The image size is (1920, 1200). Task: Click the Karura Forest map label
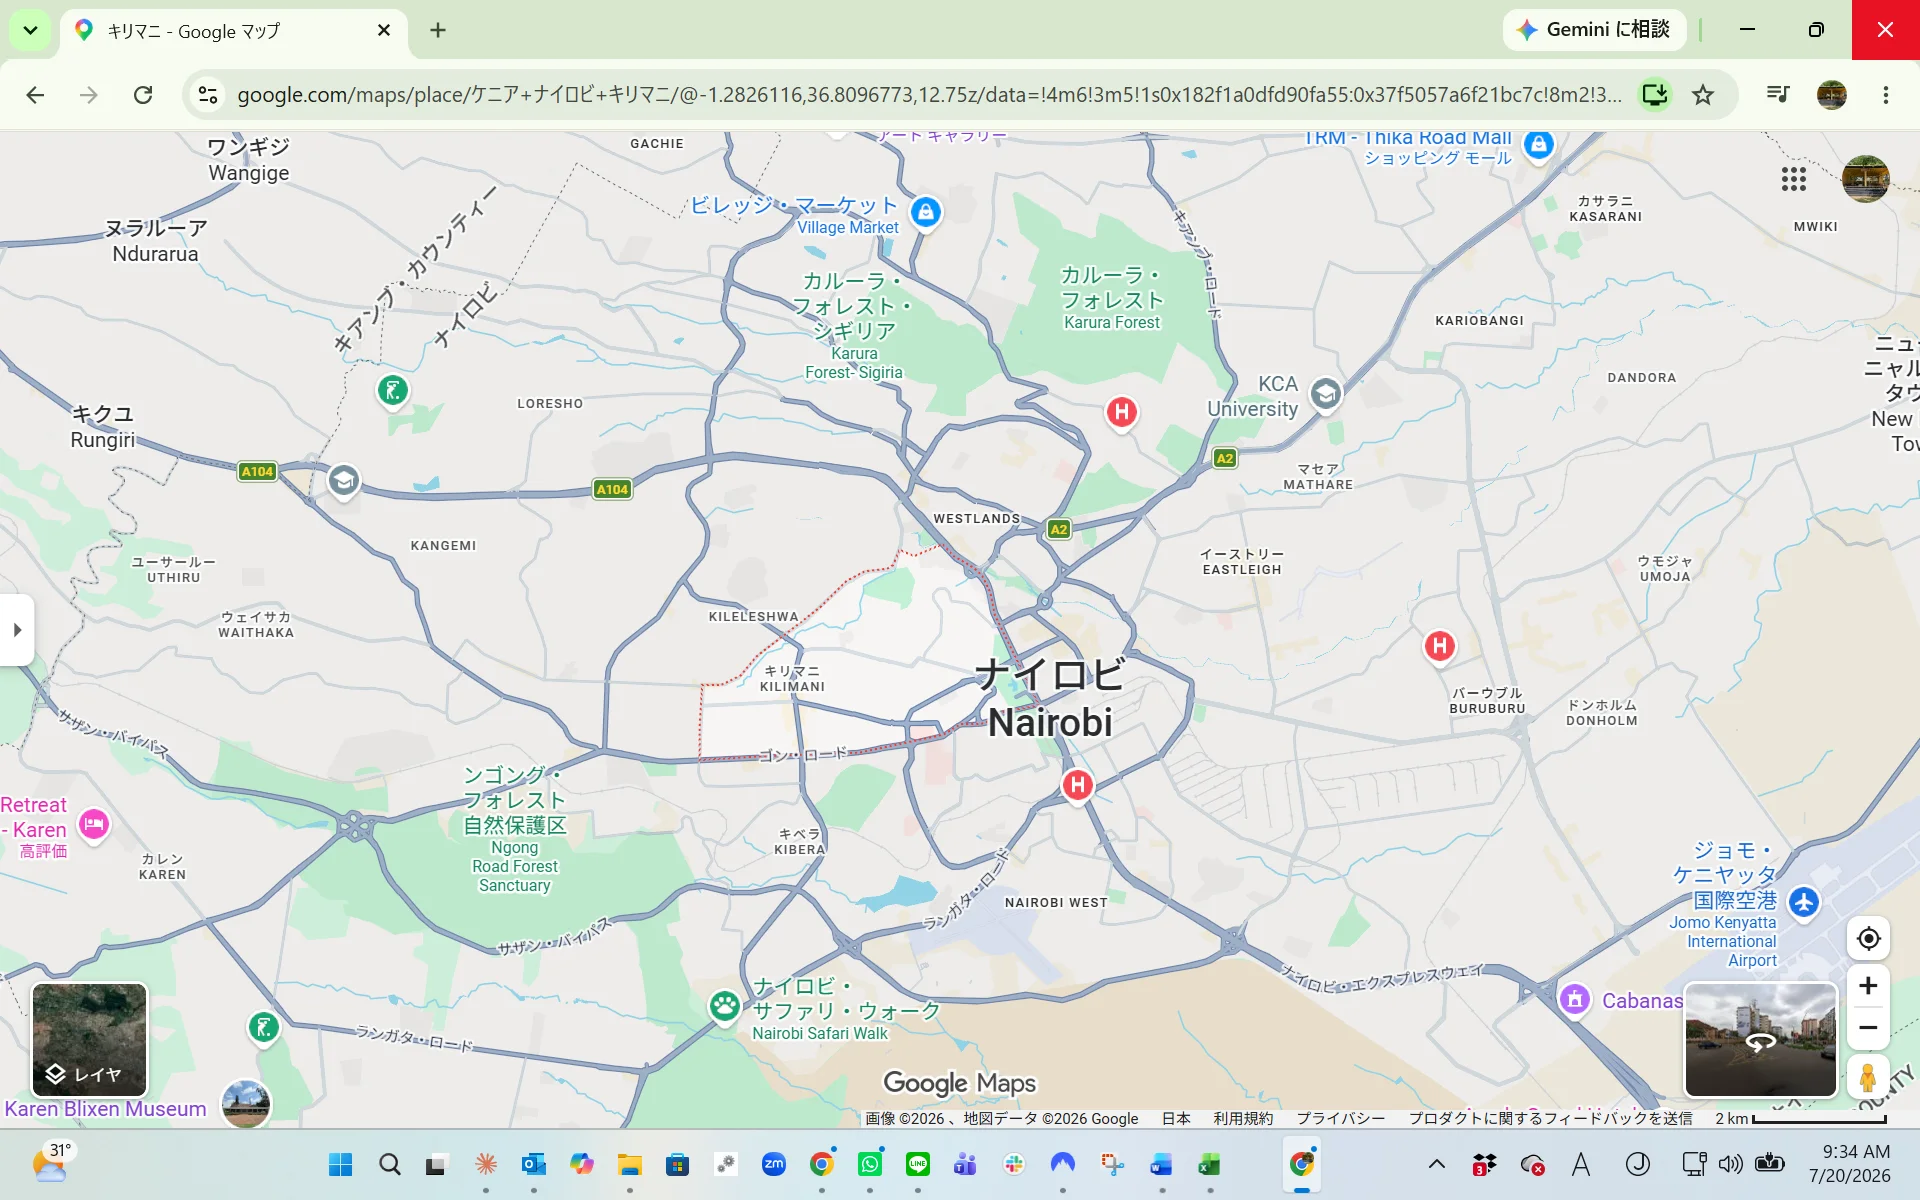(1111, 297)
